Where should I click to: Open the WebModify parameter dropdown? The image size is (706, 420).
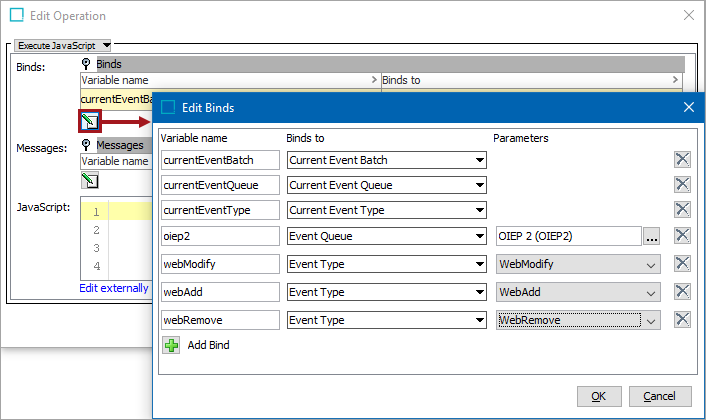pos(651,265)
